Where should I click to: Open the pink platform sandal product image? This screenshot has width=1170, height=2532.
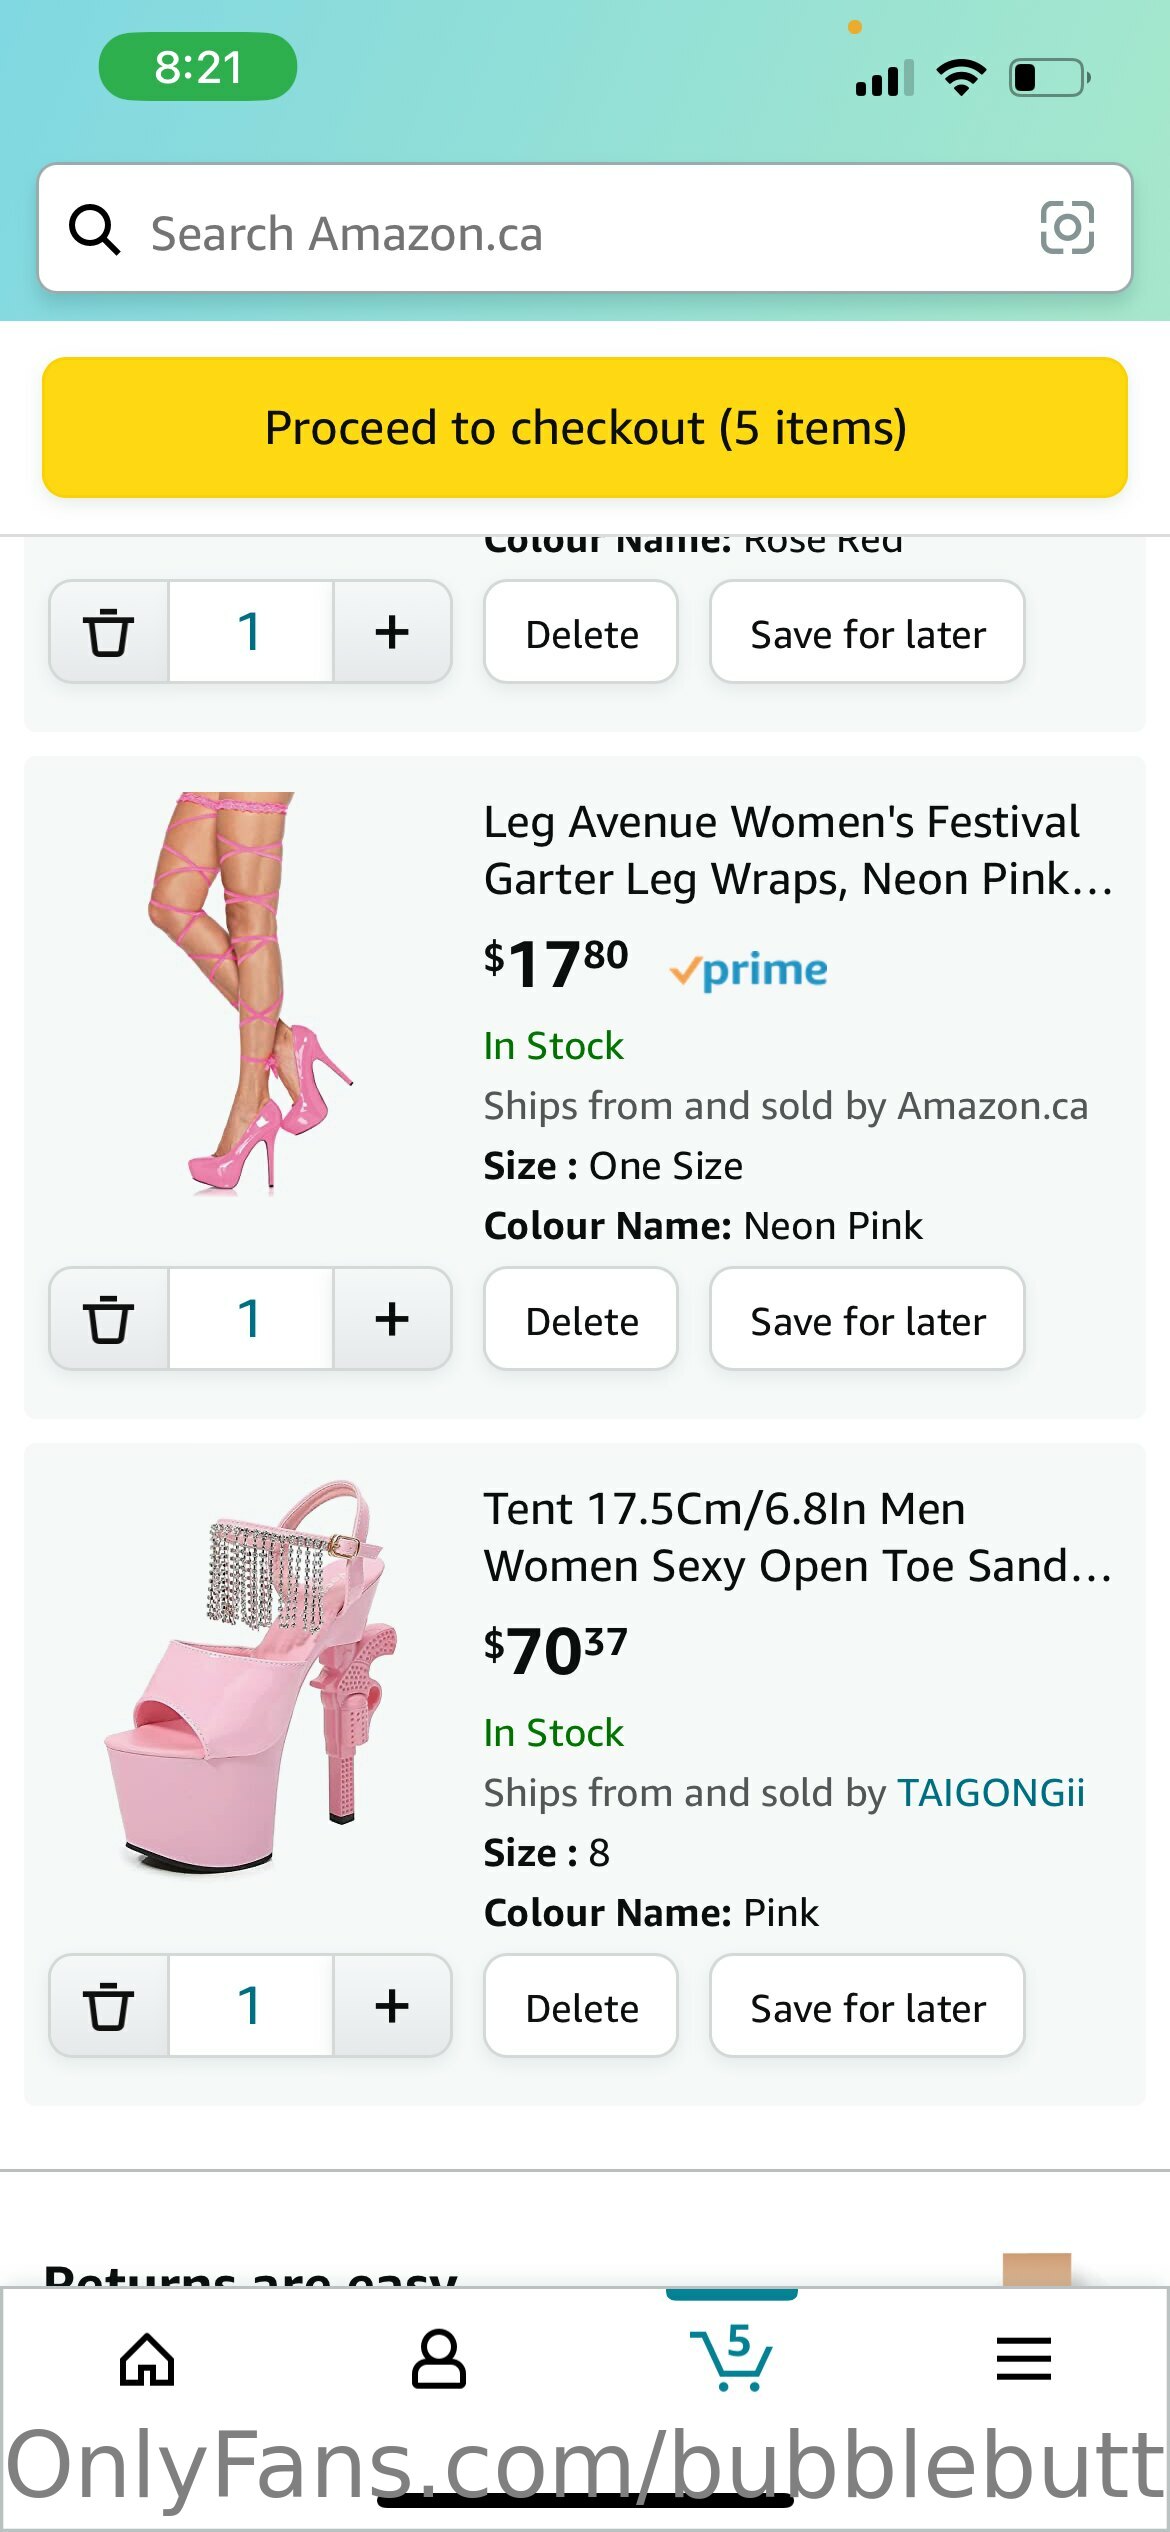(x=250, y=1675)
